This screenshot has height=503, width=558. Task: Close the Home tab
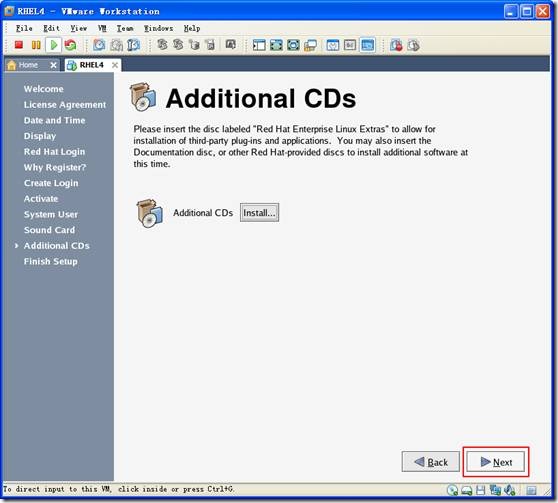[x=53, y=65]
